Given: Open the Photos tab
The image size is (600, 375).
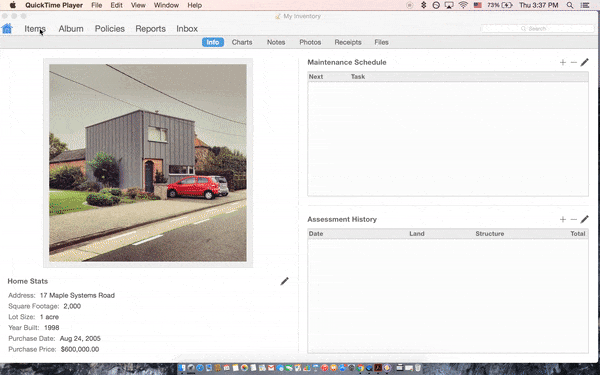Looking at the screenshot, I should pos(310,42).
